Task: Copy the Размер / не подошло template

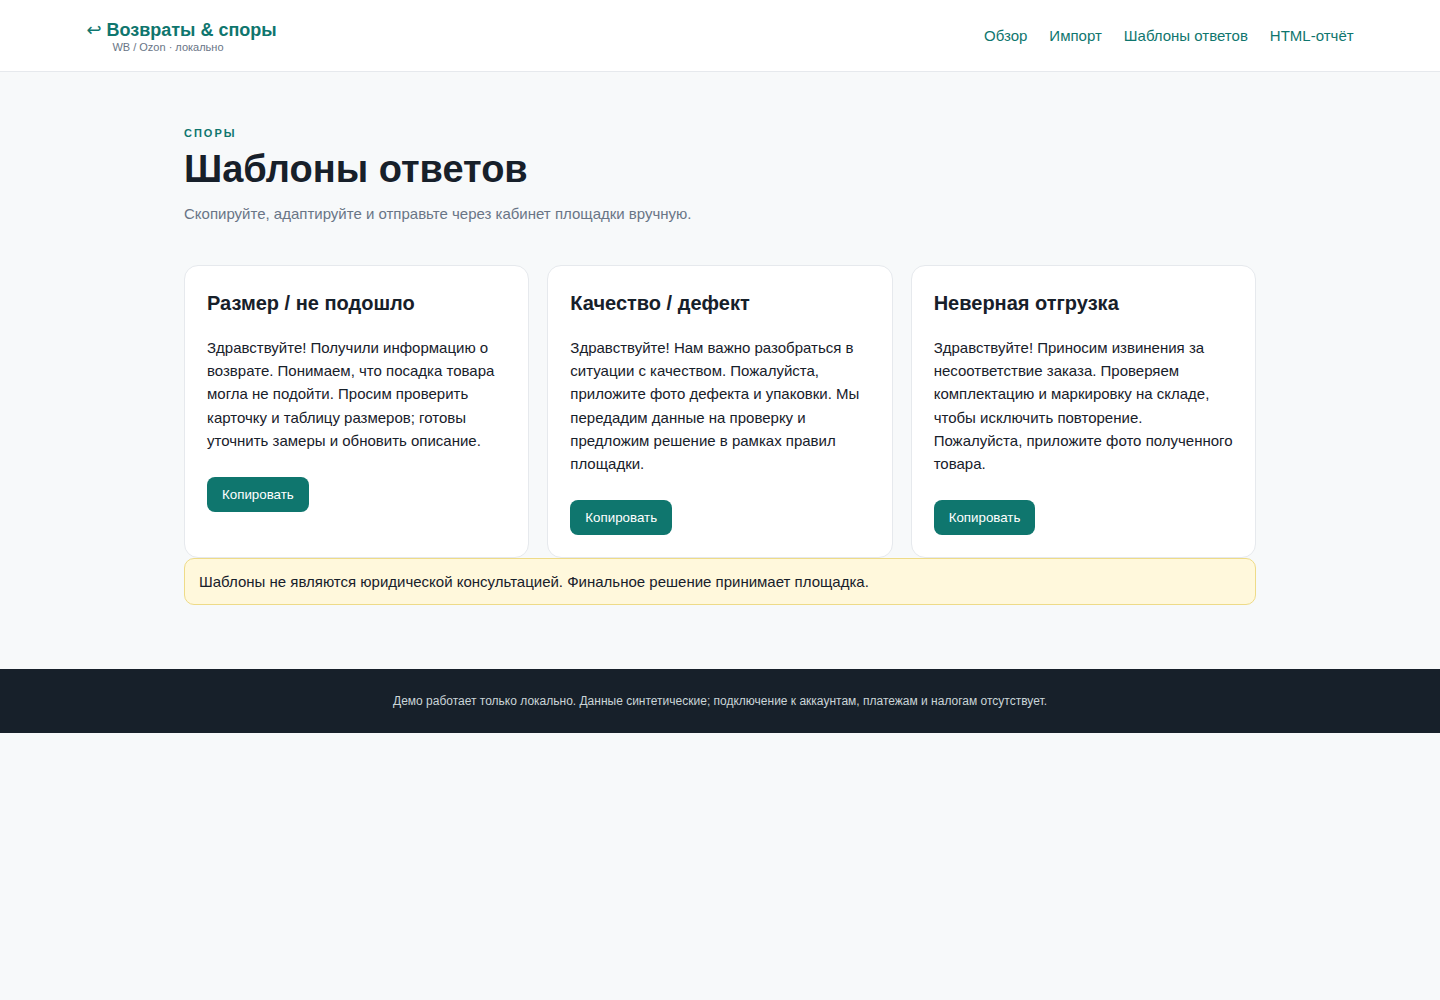Action: 258,495
